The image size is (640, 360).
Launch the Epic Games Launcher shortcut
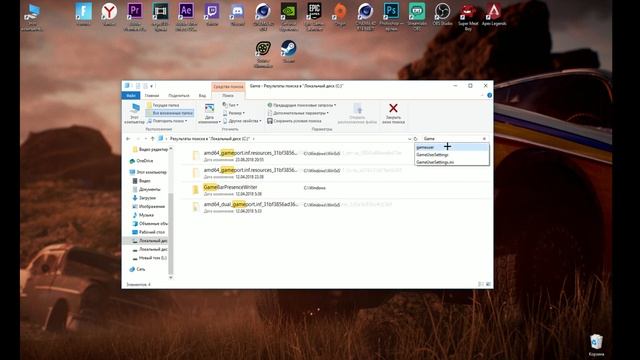click(x=314, y=12)
